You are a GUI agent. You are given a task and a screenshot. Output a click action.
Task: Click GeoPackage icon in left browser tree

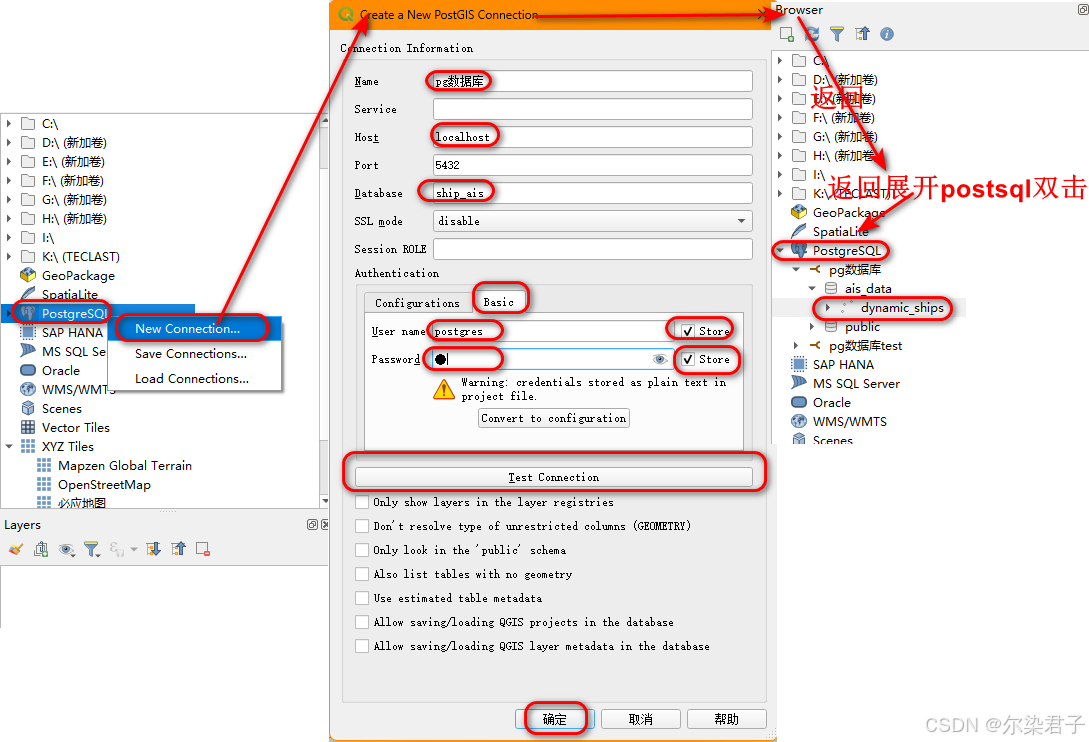point(28,275)
